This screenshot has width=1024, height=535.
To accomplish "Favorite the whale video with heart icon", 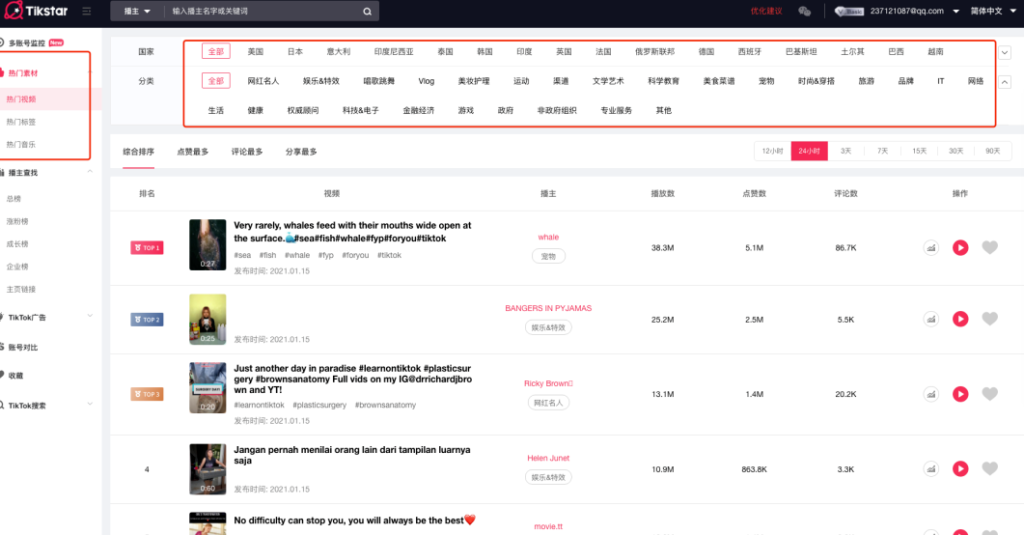I will tap(990, 248).
